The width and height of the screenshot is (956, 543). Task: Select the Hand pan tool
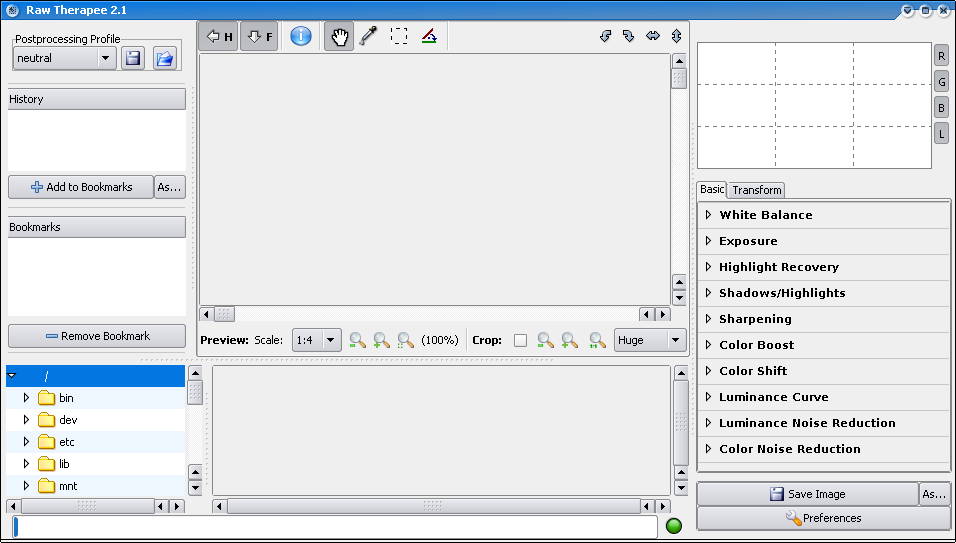coord(339,37)
